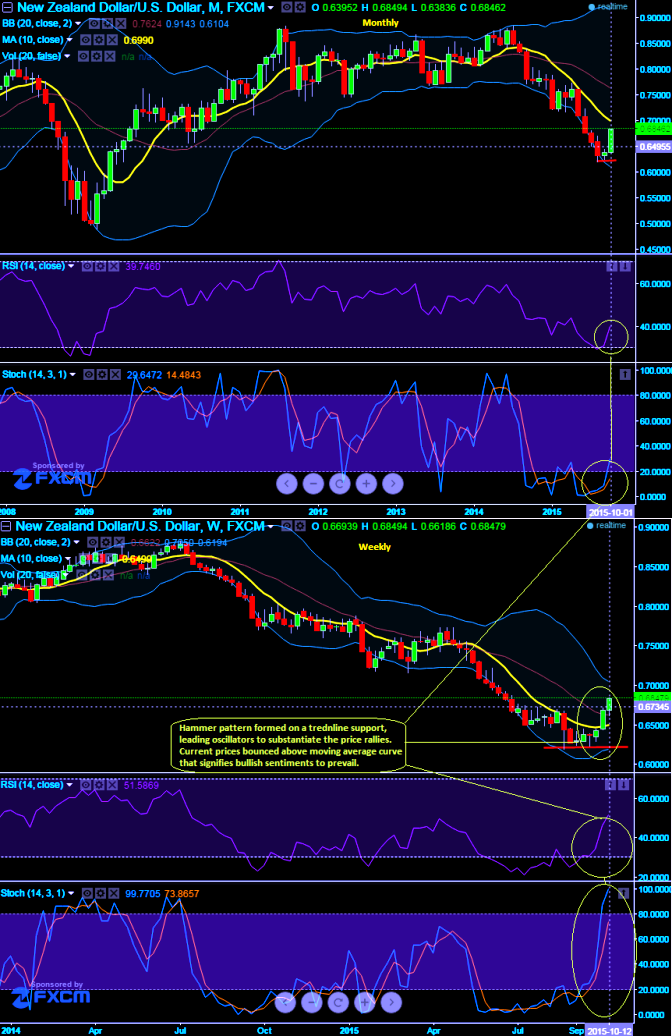
Task: Remove weekly Volume indicator with X icon
Action: tap(108, 575)
